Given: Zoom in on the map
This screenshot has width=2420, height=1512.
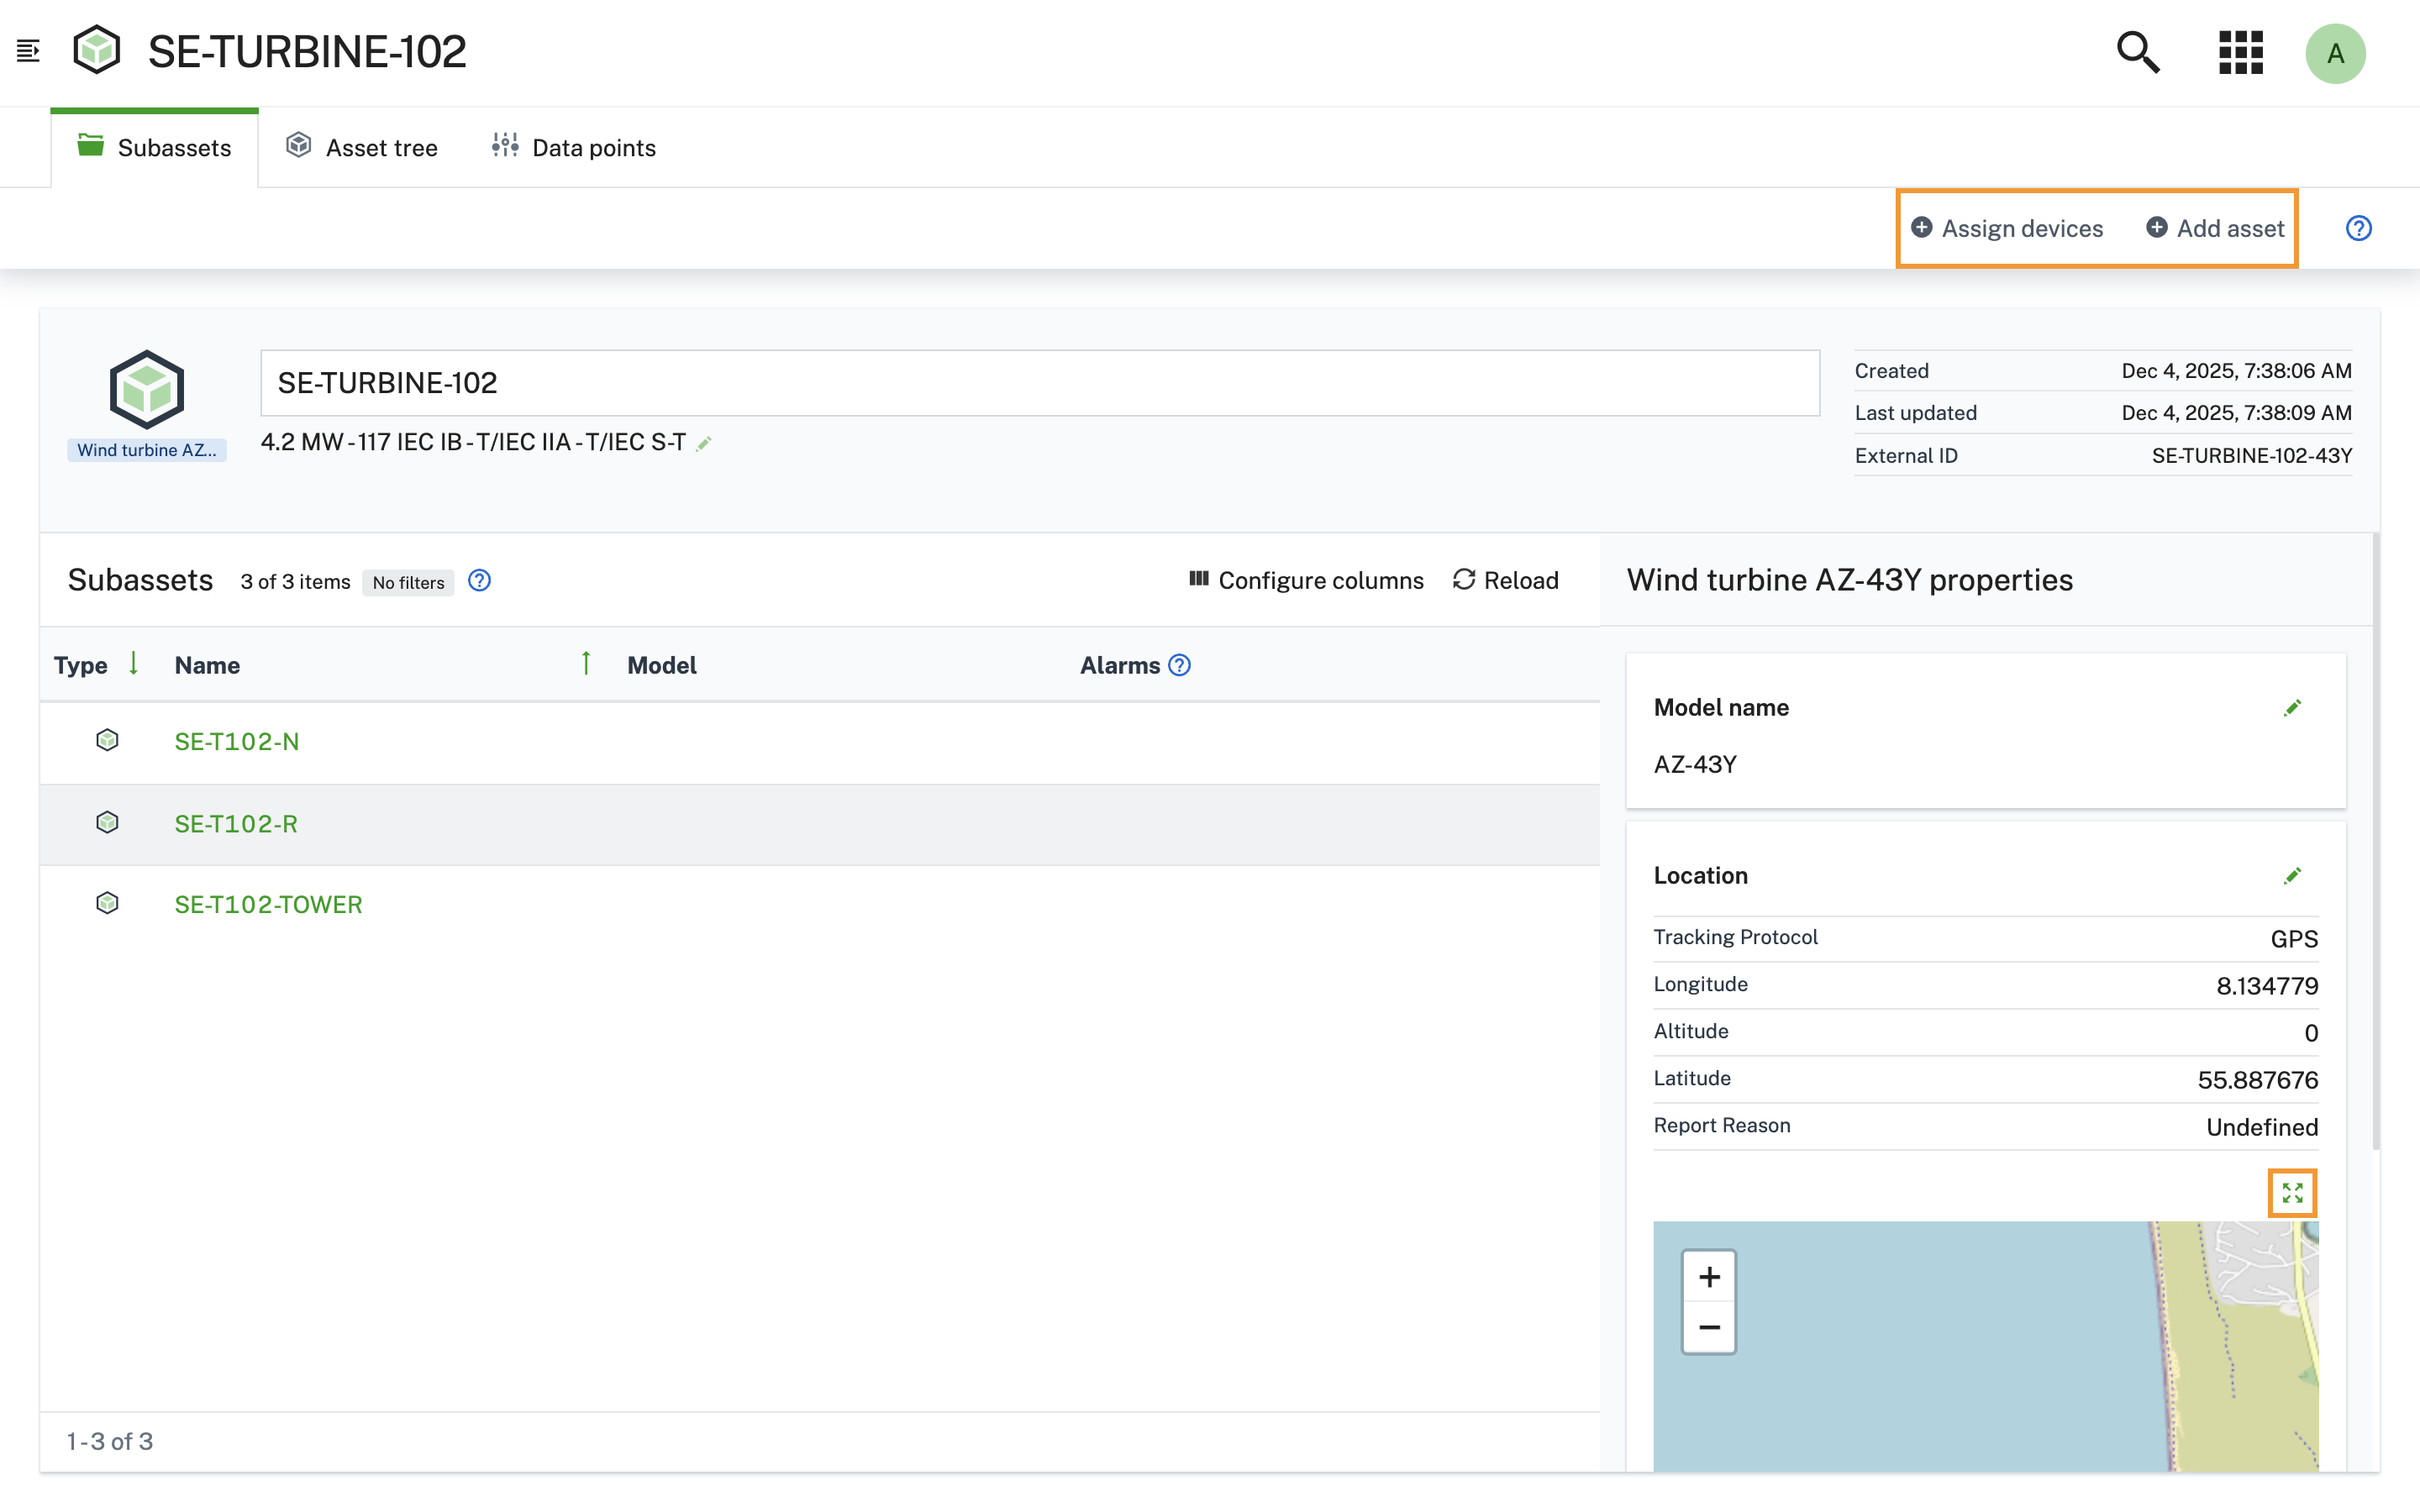Looking at the screenshot, I should (x=1709, y=1277).
